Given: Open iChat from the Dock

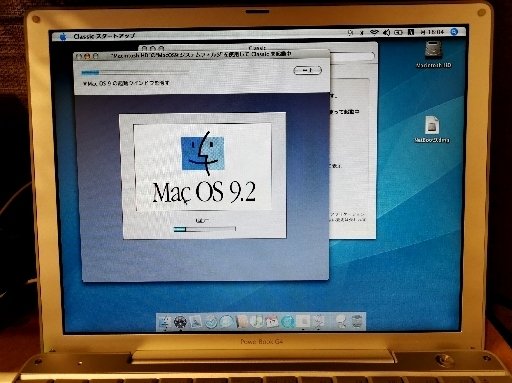Looking at the screenshot, I should coord(226,322).
